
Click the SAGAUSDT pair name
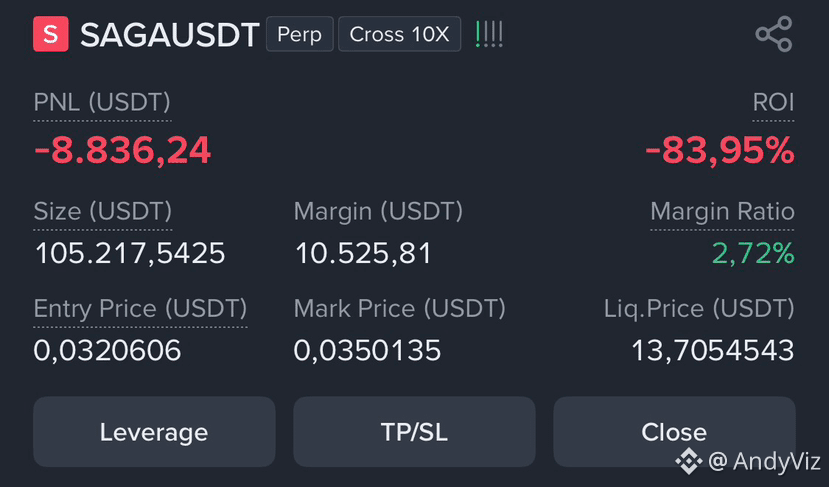point(169,35)
